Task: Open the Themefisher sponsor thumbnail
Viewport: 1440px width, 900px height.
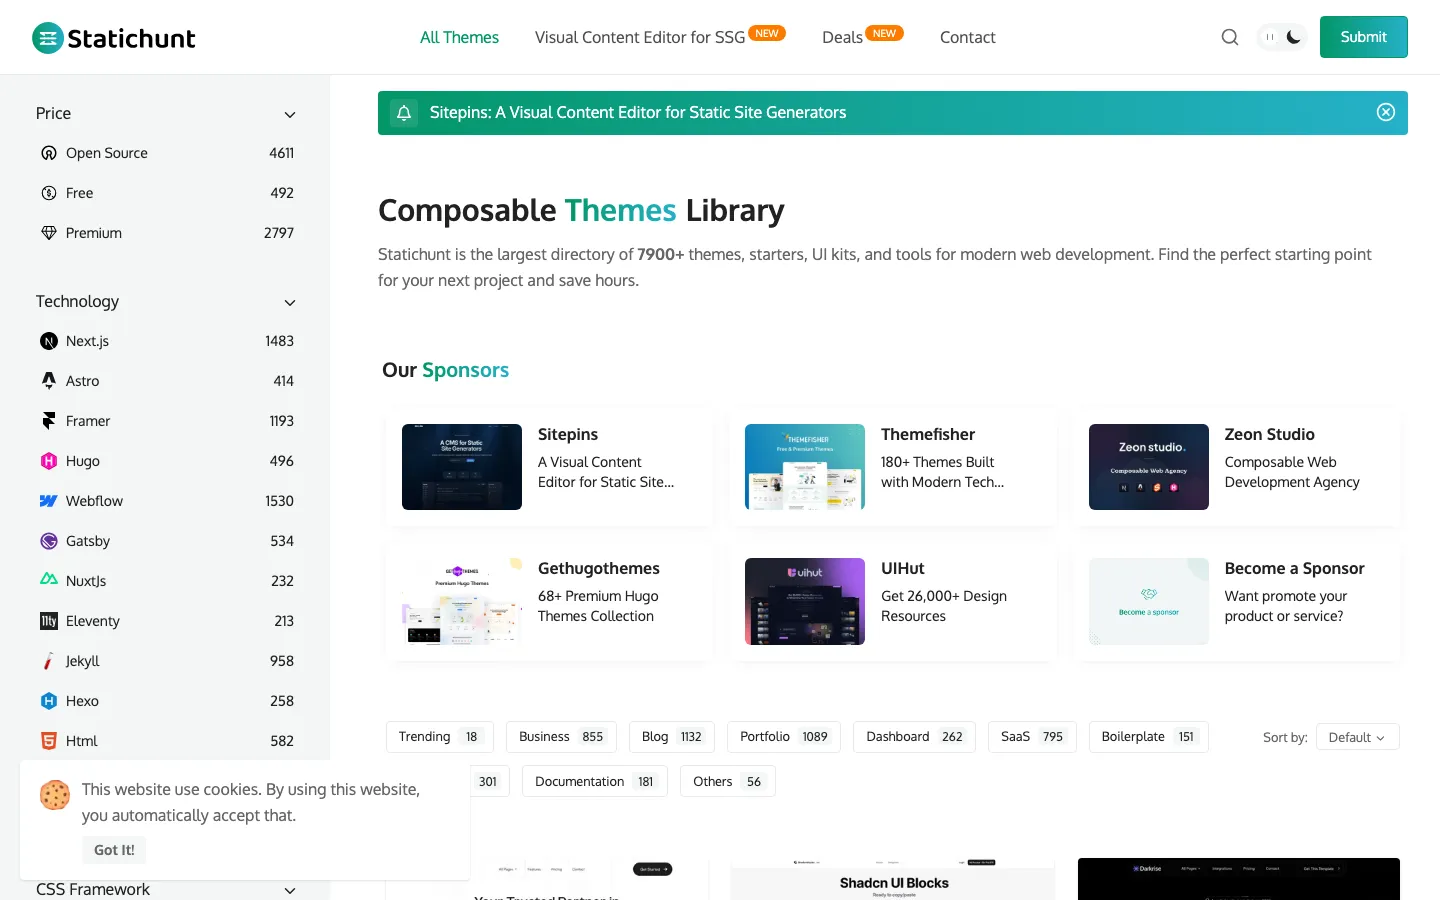Action: pyautogui.click(x=805, y=467)
